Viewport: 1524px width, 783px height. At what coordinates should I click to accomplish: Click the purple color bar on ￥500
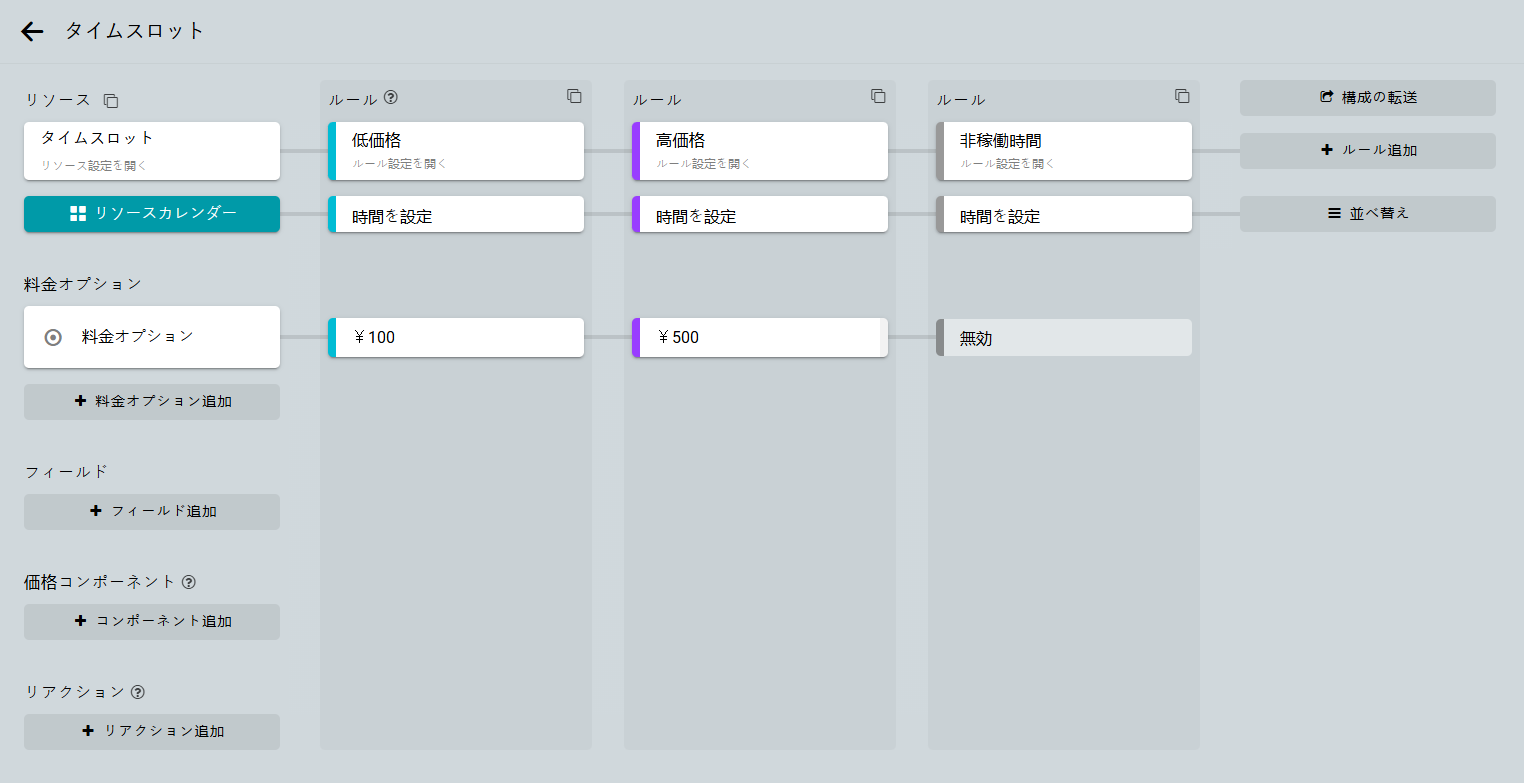tap(636, 338)
